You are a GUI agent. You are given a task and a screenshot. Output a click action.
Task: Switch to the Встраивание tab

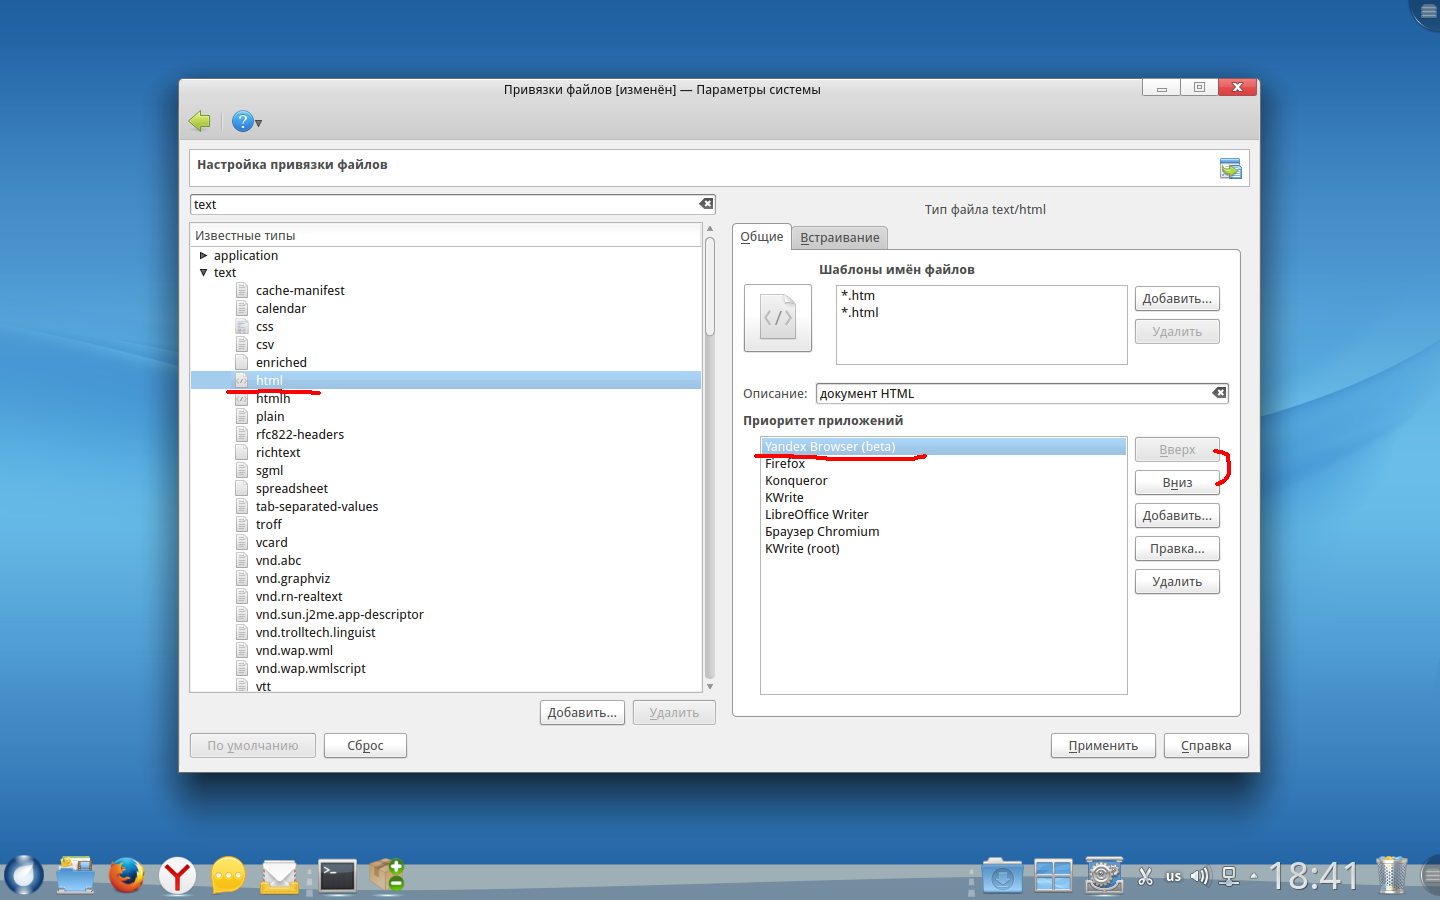click(839, 238)
